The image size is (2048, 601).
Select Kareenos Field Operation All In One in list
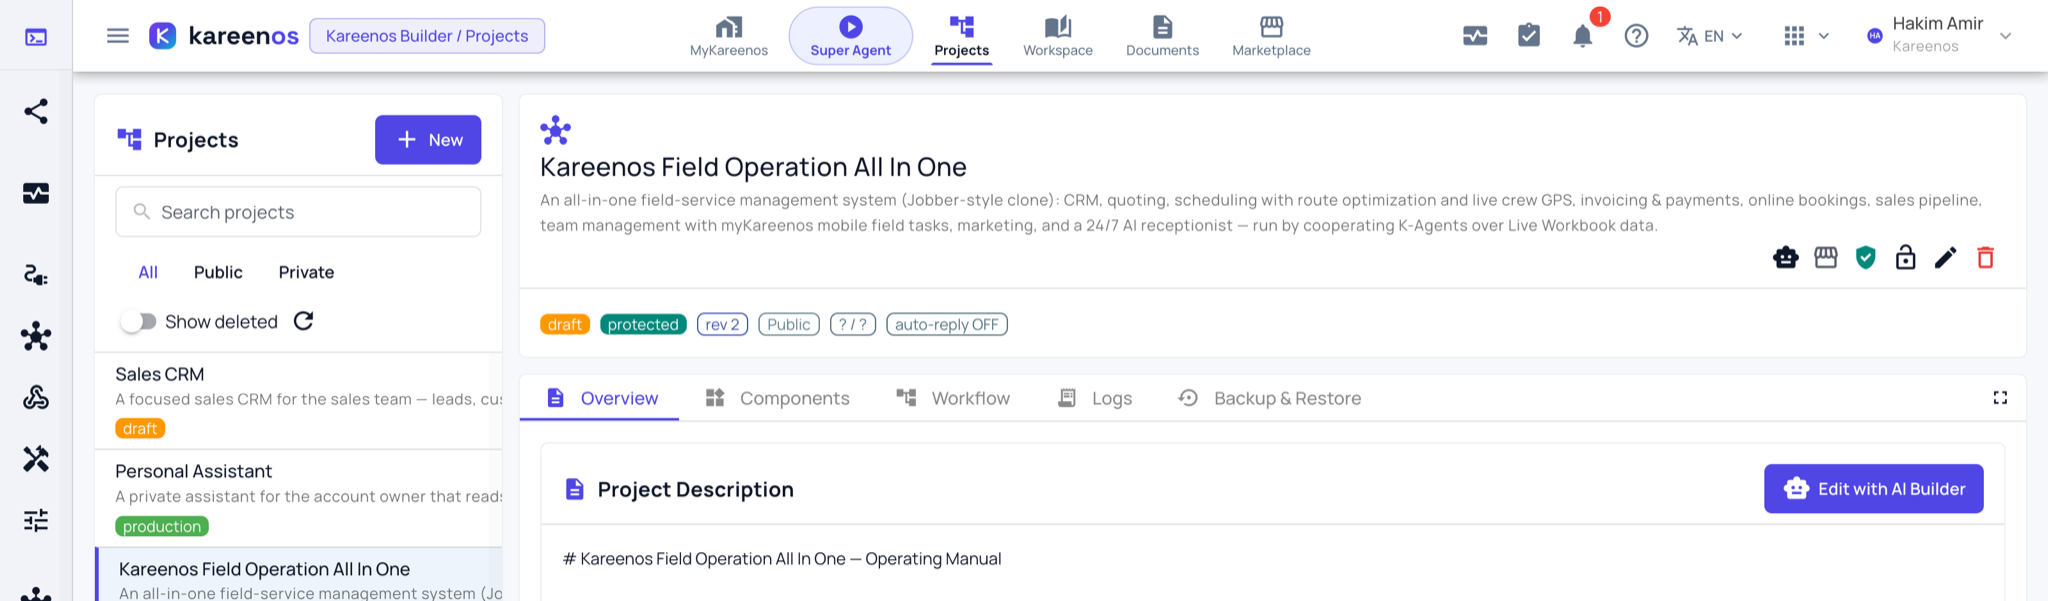[299, 575]
